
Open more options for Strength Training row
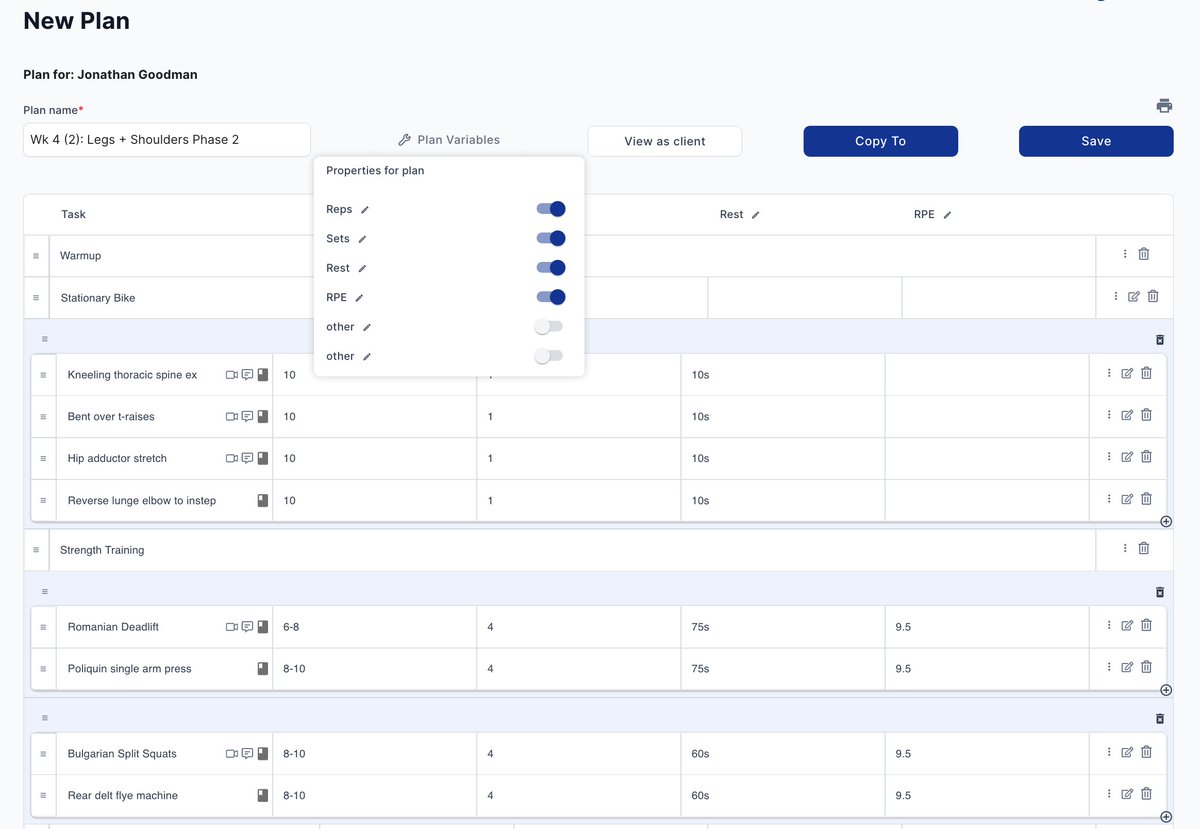click(1125, 548)
